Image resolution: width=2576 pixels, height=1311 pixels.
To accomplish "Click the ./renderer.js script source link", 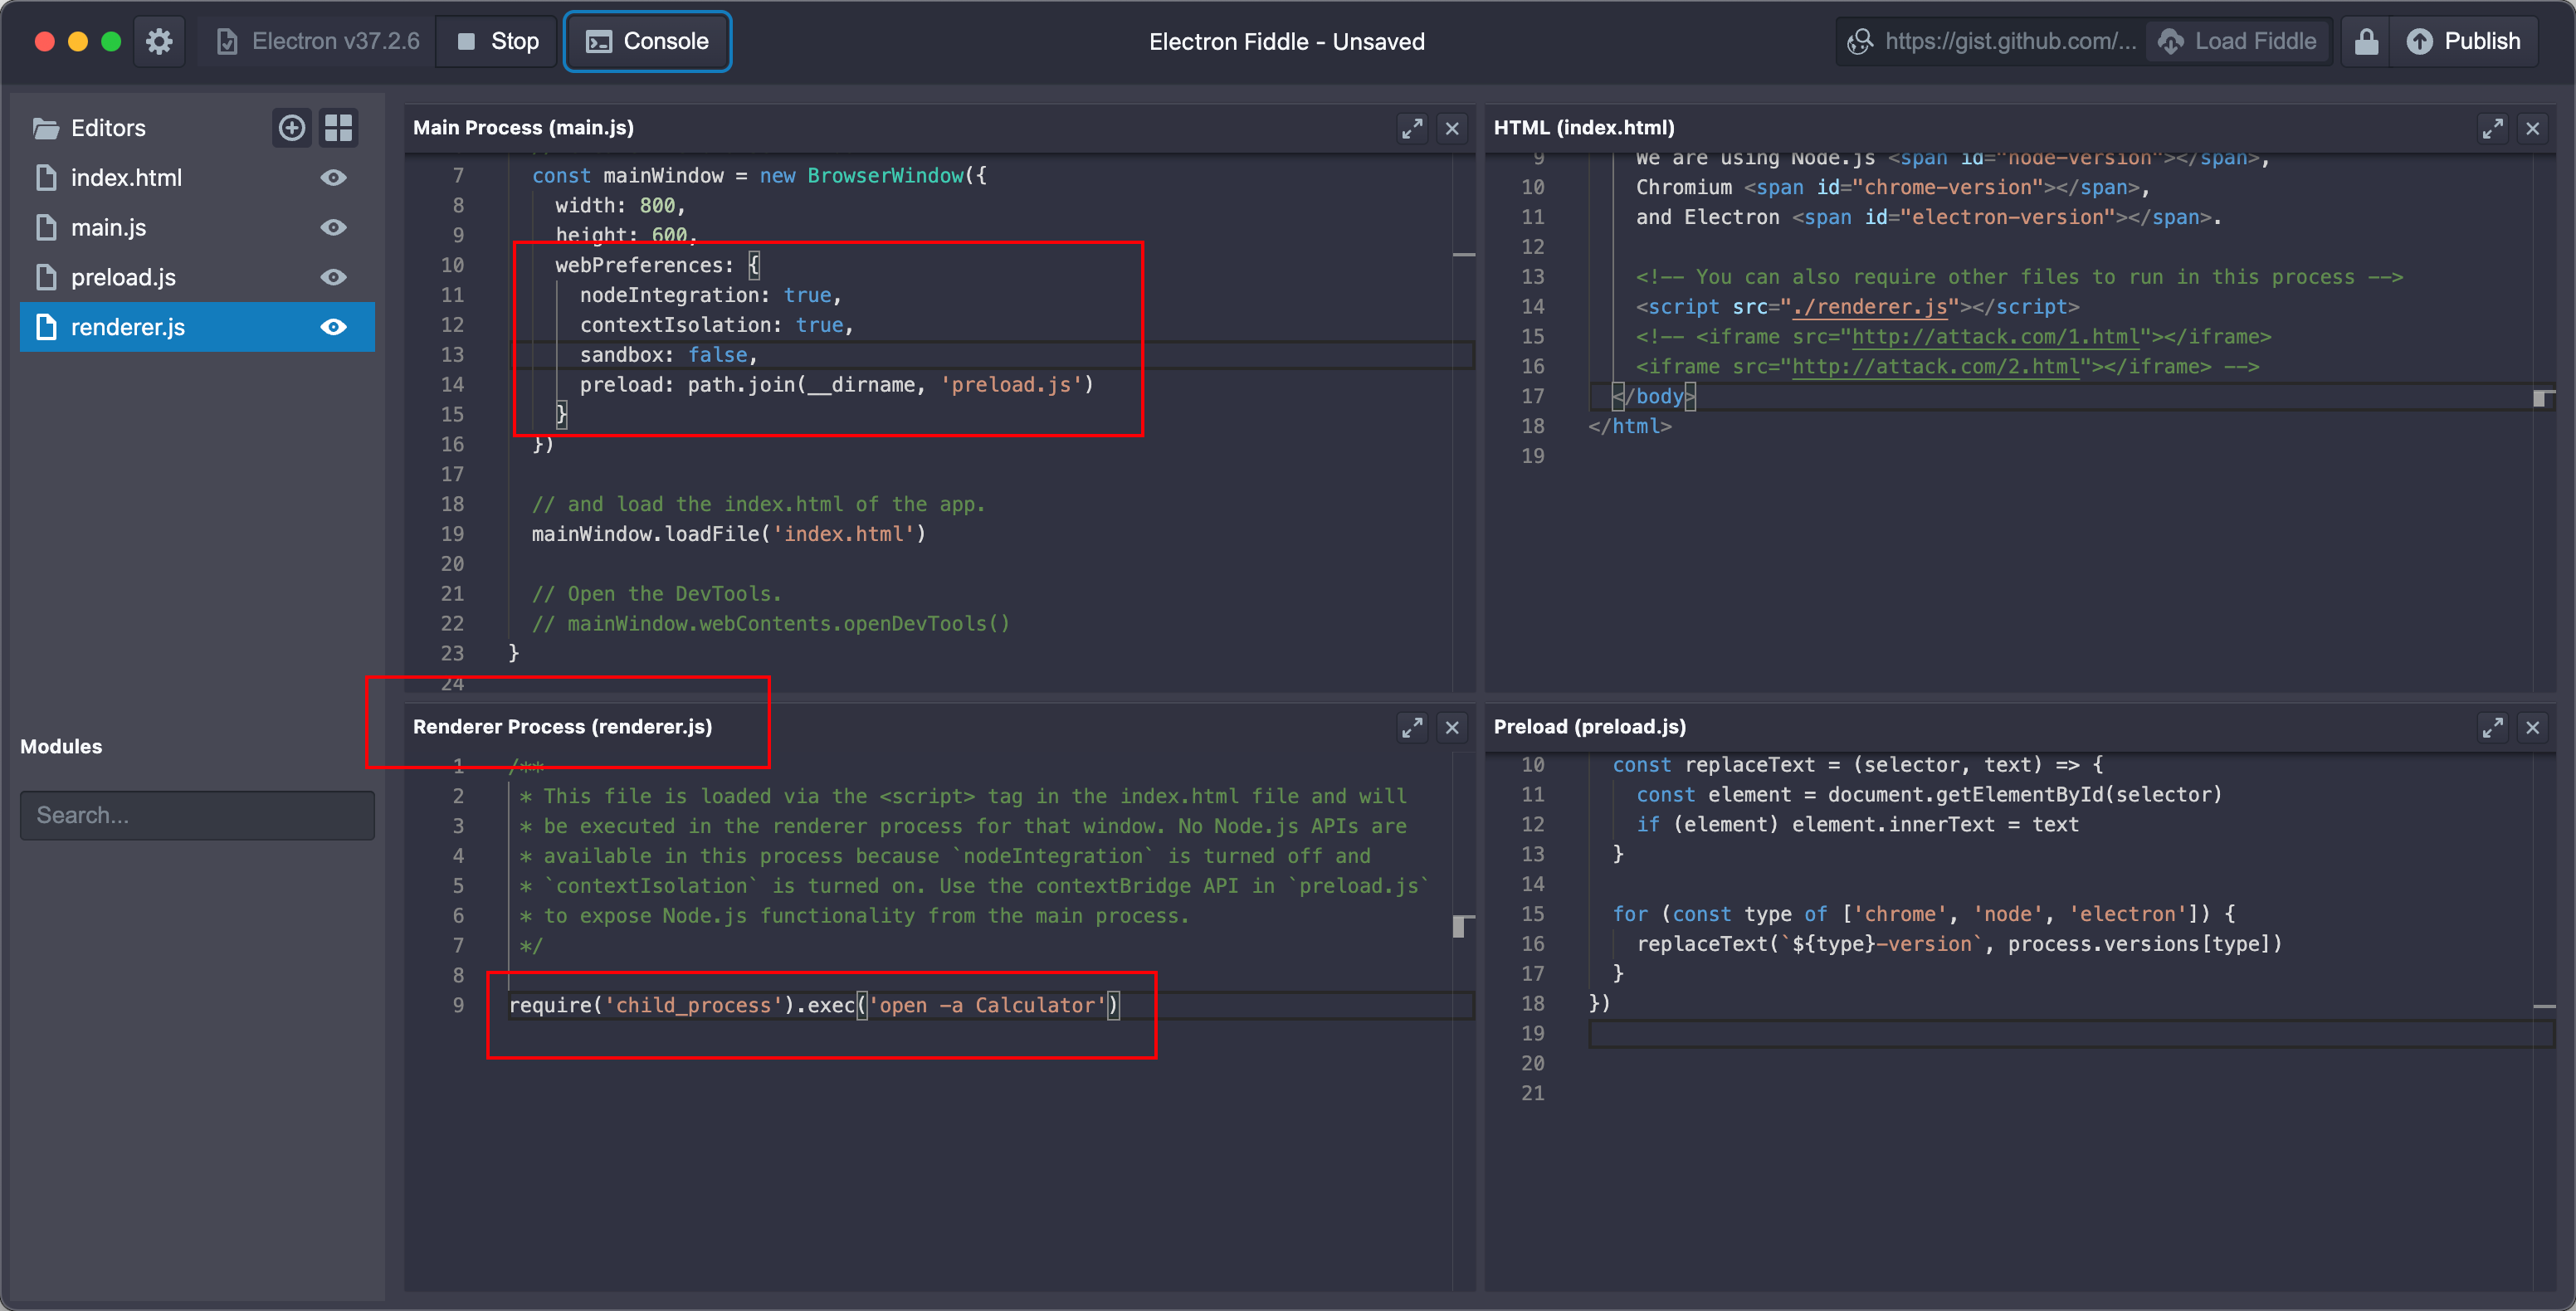I will pyautogui.click(x=1869, y=307).
